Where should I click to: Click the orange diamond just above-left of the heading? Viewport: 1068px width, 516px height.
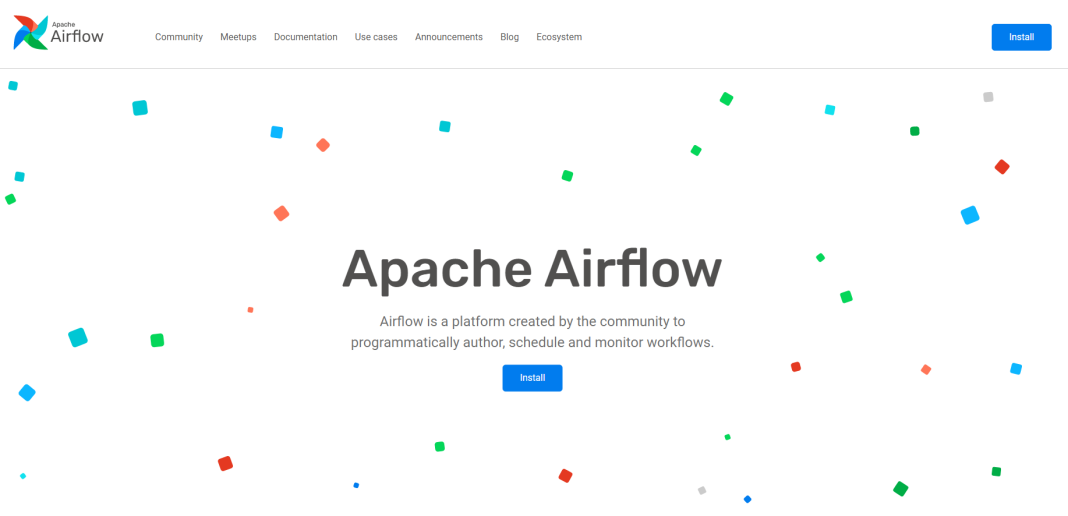[281, 213]
